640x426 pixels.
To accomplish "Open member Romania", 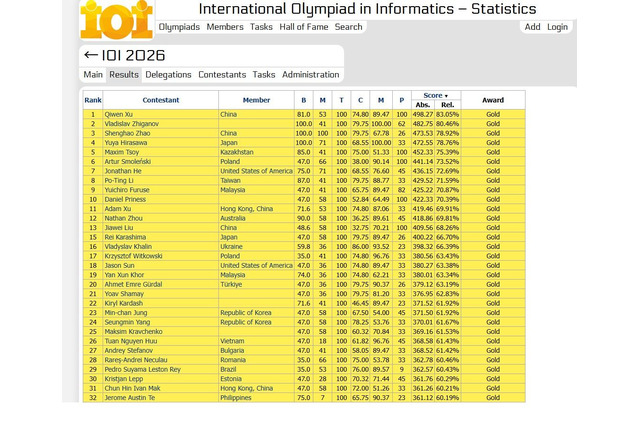I will click(x=233, y=360).
